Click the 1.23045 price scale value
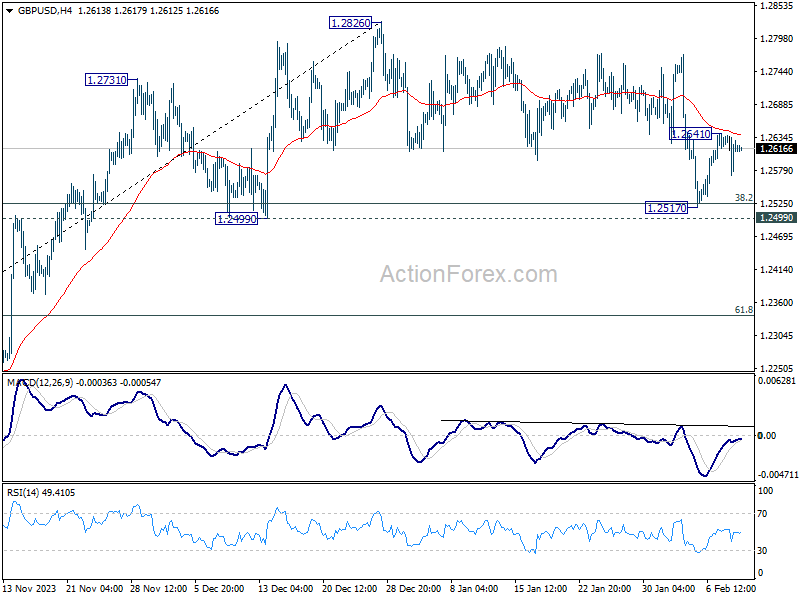Screen dimensions: 800x600 click(777, 335)
